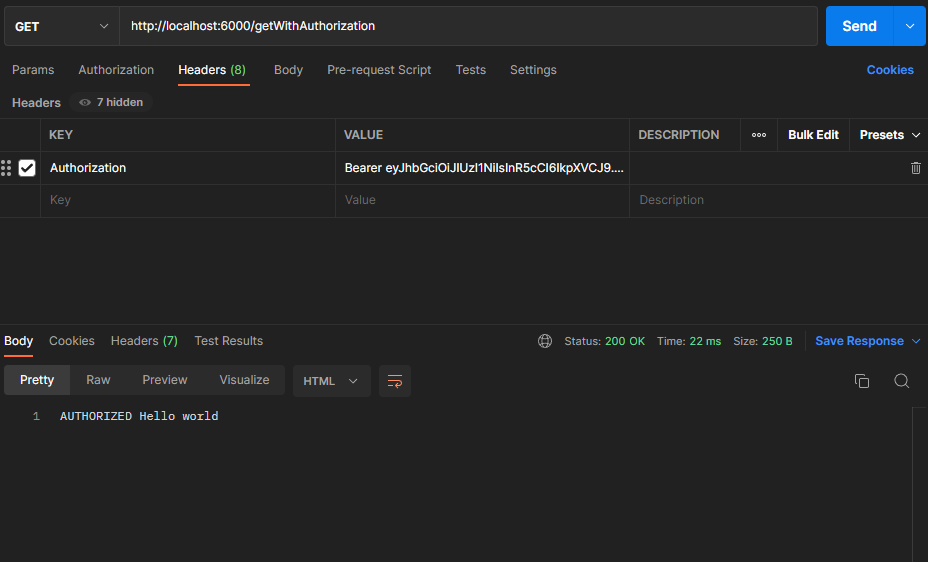
Task: Switch to Raw response view
Action: coord(98,380)
